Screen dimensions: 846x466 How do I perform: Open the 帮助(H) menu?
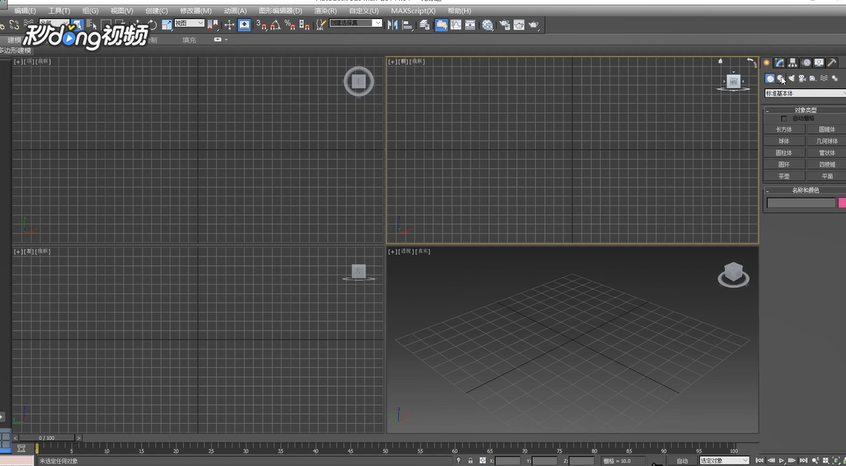coord(459,11)
